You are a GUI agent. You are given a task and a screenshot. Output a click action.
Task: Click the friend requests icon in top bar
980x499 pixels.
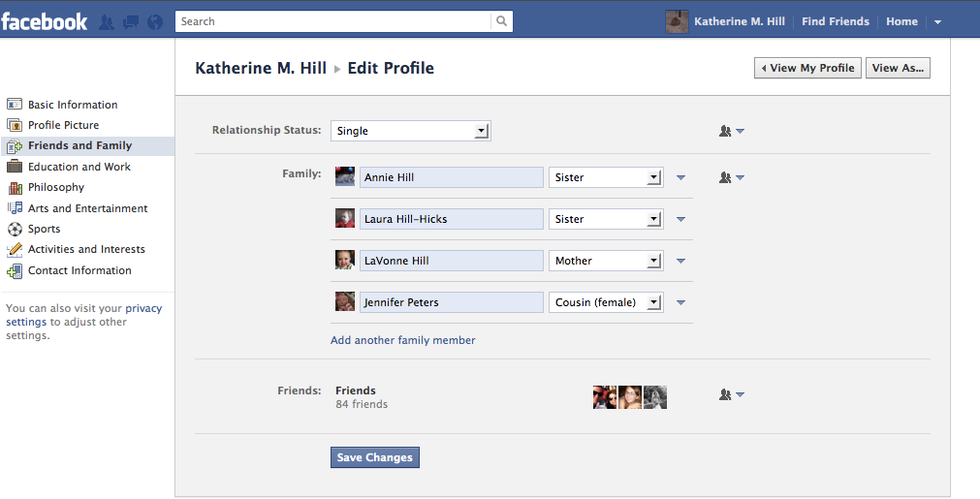[x=107, y=22]
